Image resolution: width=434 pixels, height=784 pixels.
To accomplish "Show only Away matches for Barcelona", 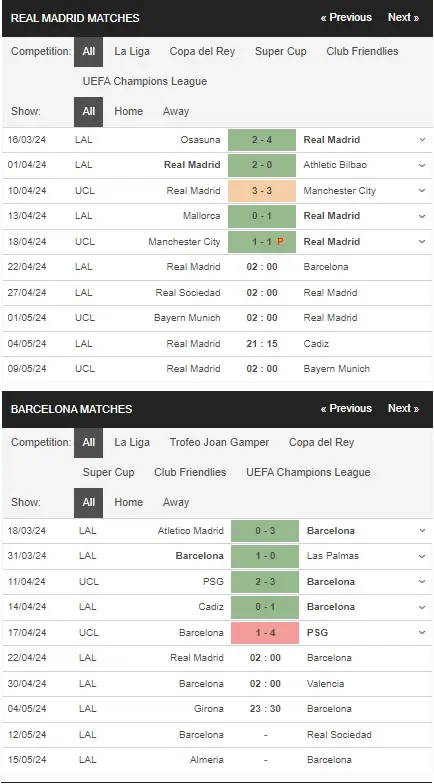I will click(x=176, y=502).
